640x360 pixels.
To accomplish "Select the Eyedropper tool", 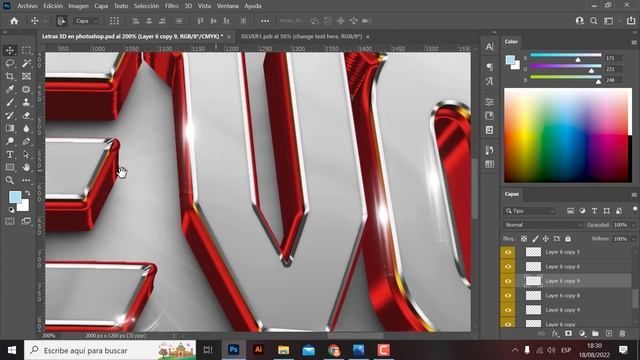I will tap(10, 89).
